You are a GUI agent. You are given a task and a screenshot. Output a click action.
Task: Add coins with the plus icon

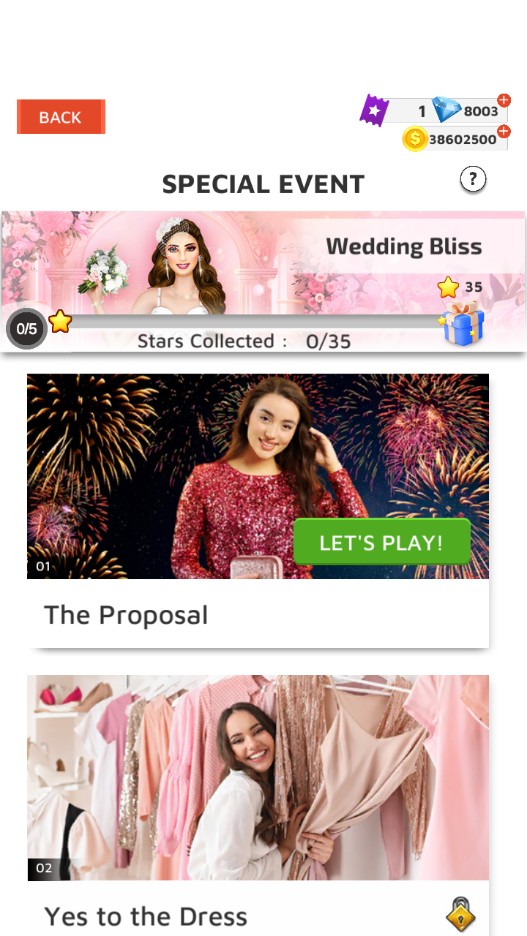tap(504, 131)
